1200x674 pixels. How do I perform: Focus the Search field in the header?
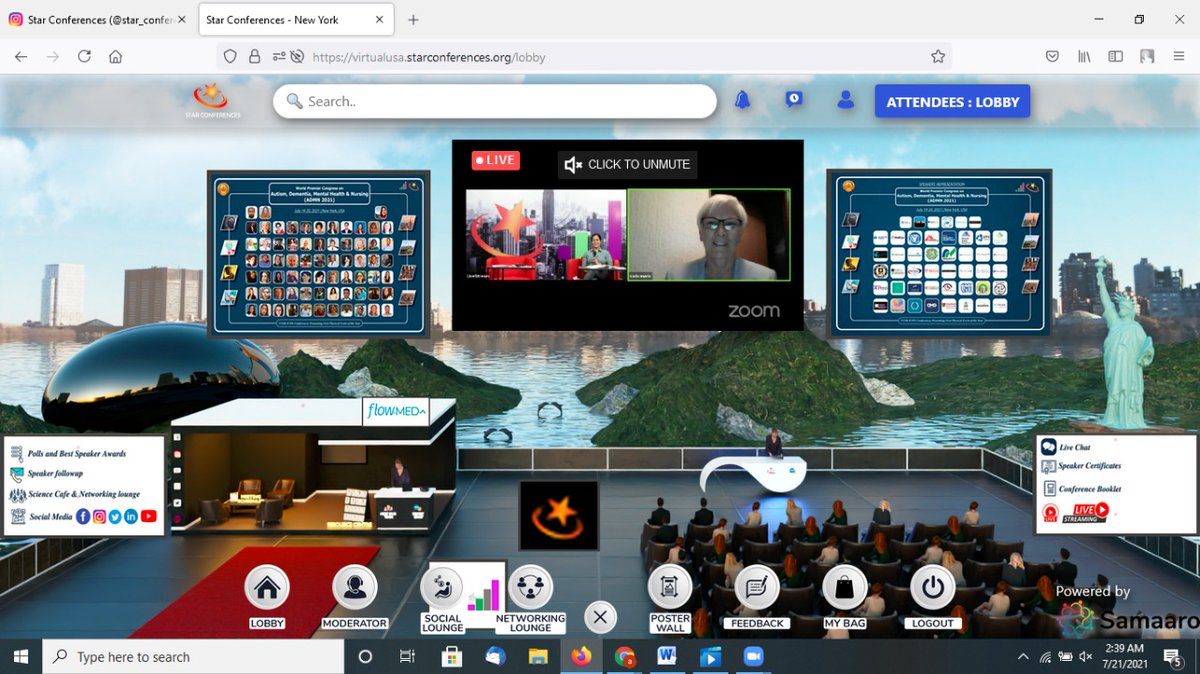point(495,101)
